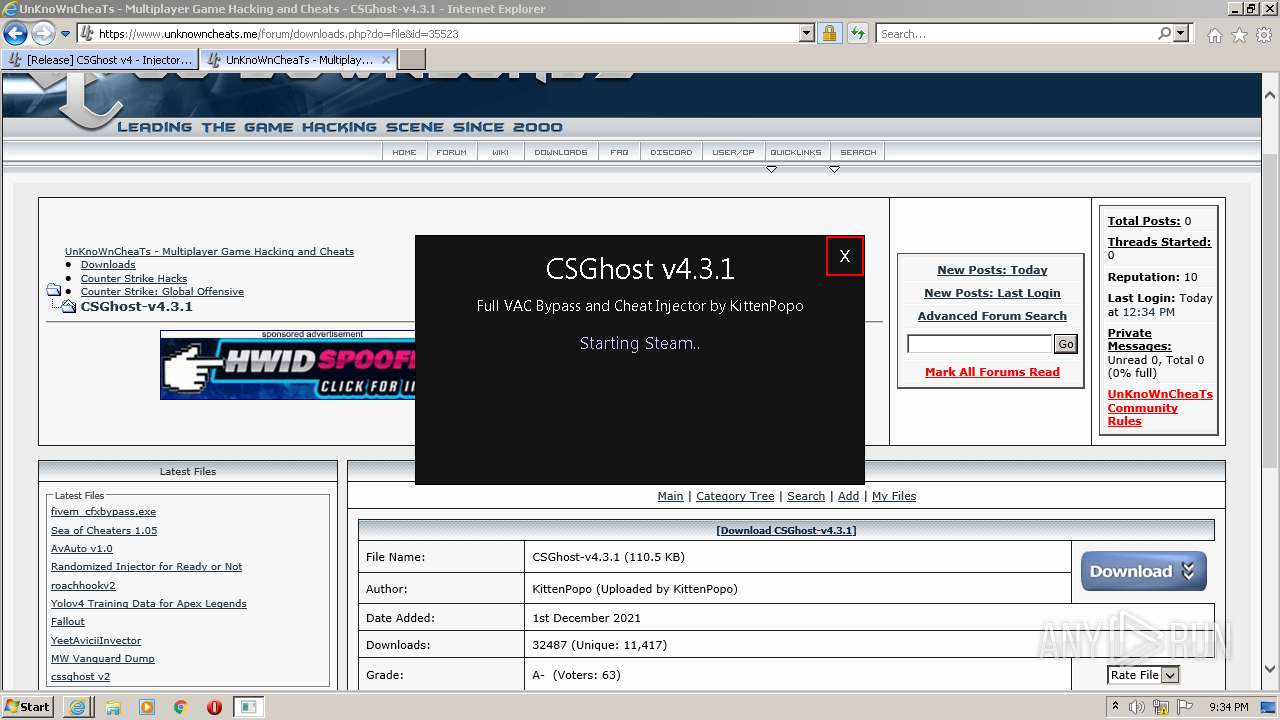
Task: Open the FORUM navigation menu item
Action: [x=451, y=152]
